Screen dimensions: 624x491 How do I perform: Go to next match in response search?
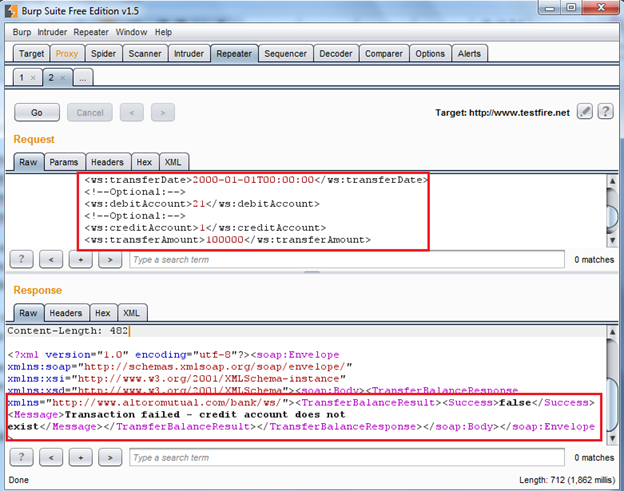pyautogui.click(x=110, y=457)
